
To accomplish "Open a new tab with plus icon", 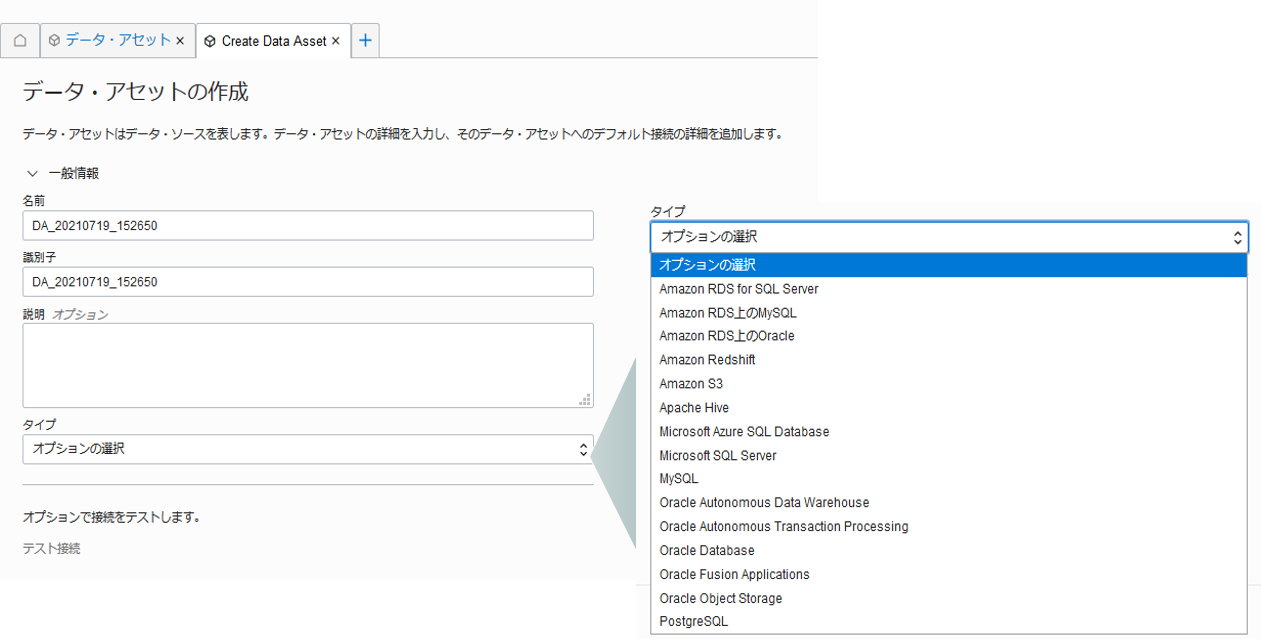I will pos(365,41).
